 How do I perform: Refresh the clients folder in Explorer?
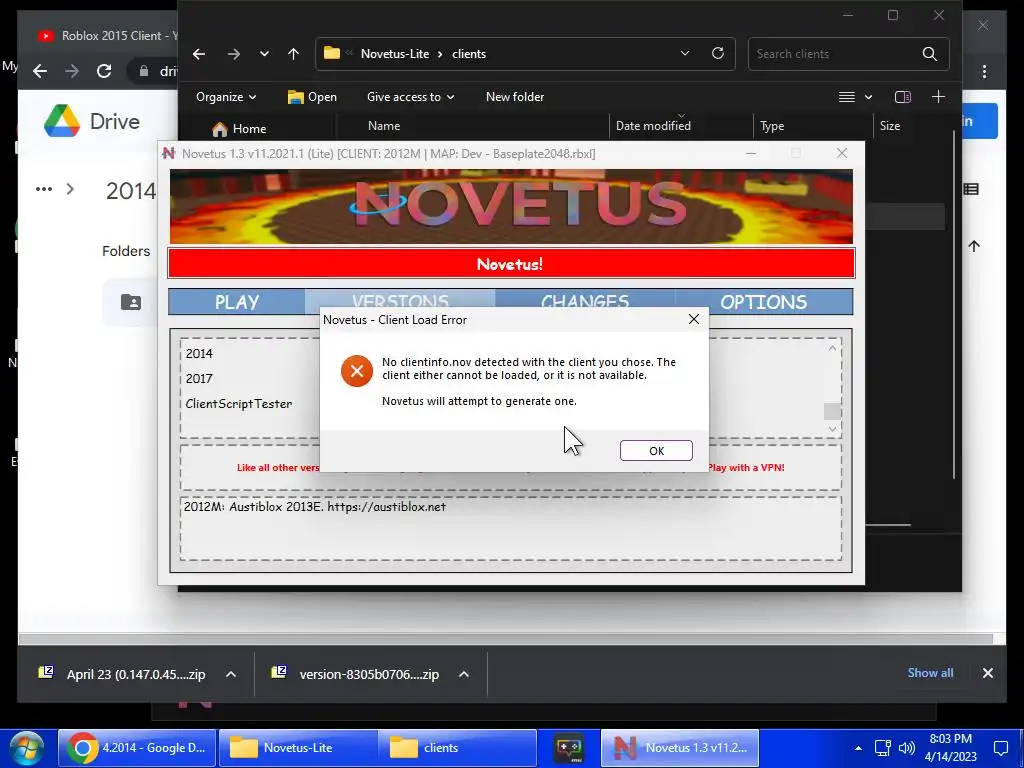(x=718, y=54)
